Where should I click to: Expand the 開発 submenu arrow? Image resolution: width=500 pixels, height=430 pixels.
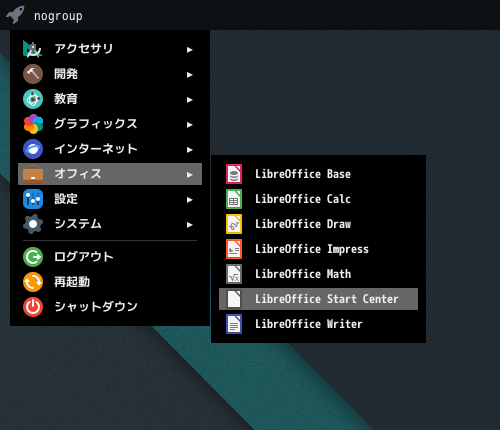click(189, 75)
